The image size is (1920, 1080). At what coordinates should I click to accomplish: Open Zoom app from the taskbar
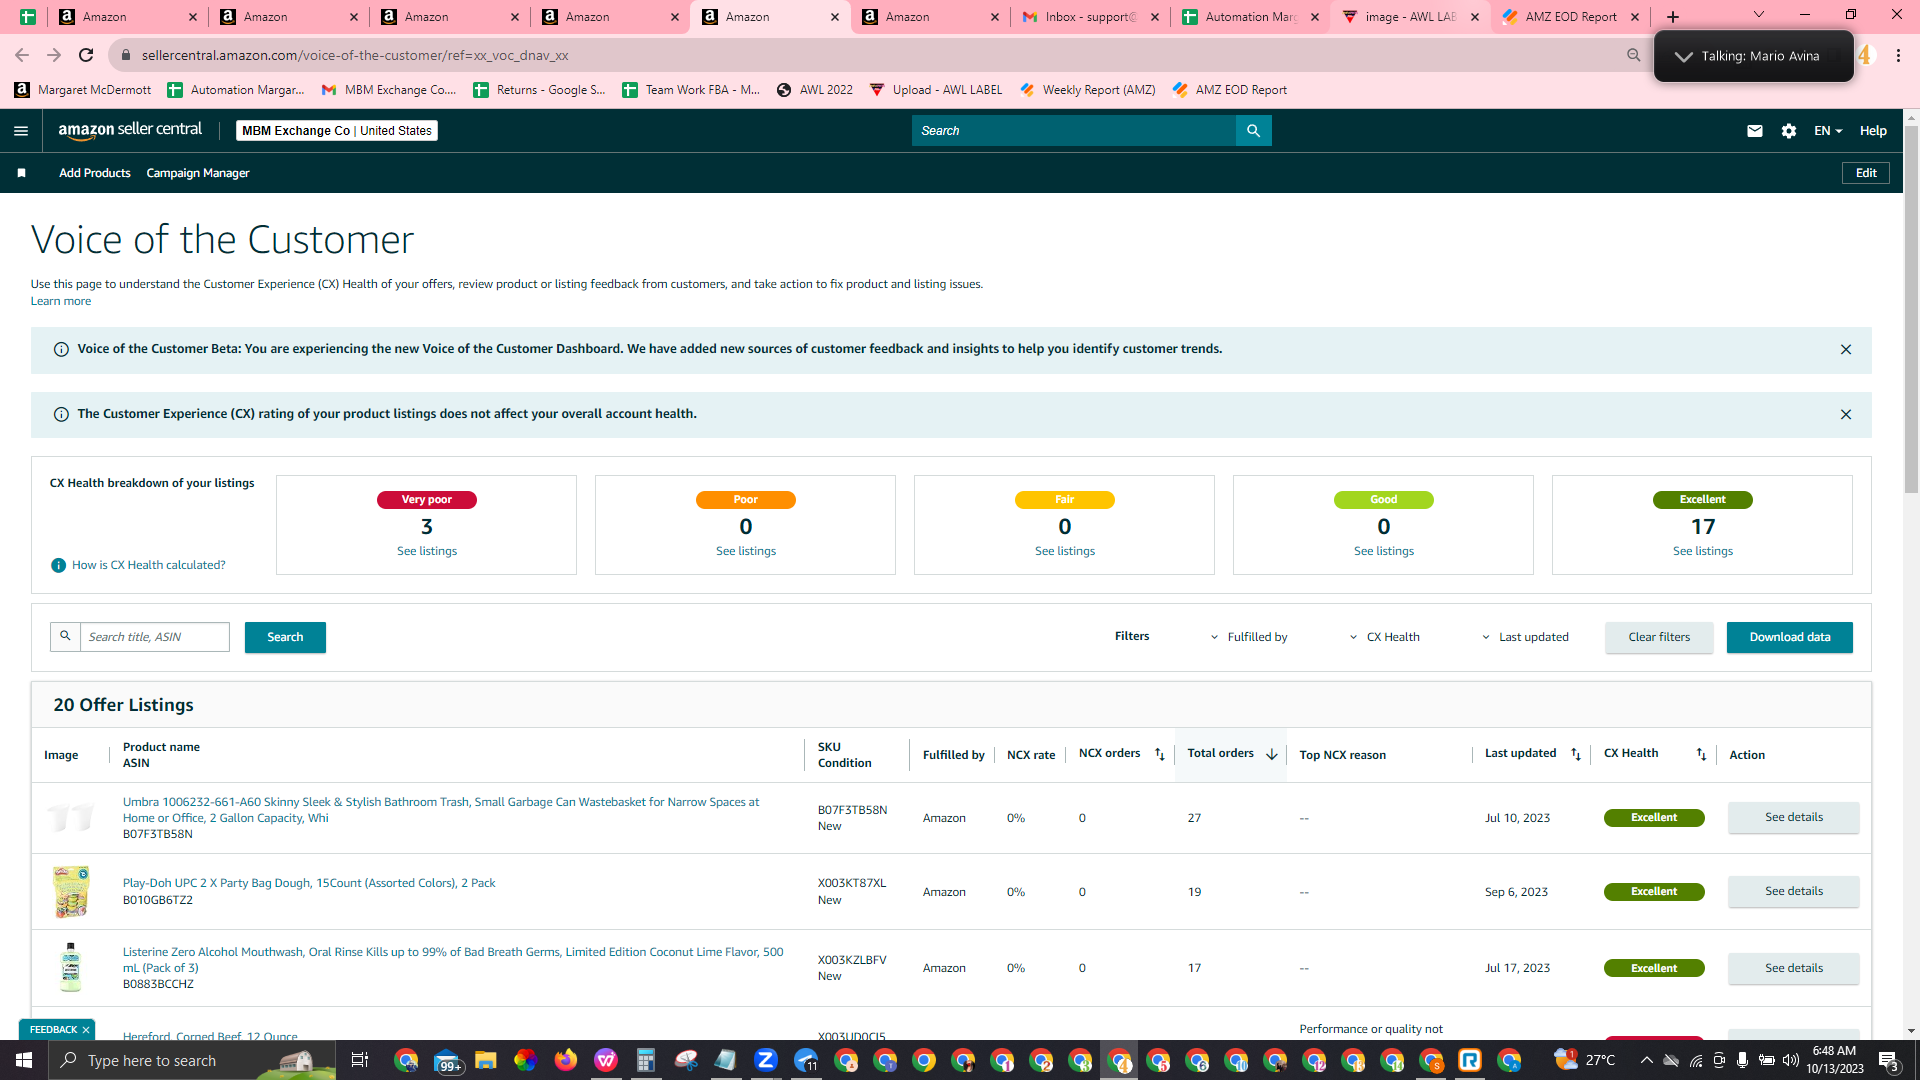[x=766, y=1060]
